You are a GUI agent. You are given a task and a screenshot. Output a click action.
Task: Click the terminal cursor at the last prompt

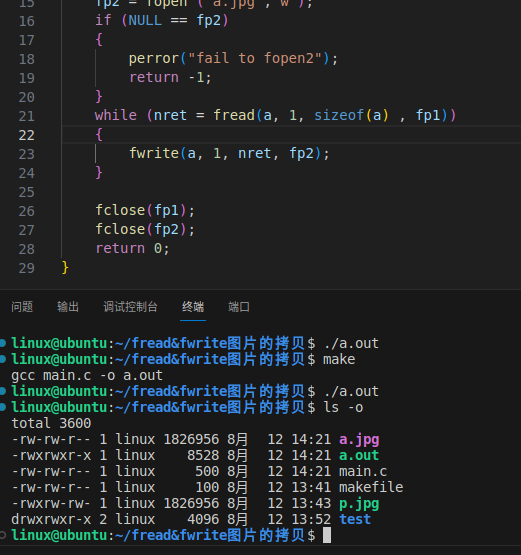(327, 535)
